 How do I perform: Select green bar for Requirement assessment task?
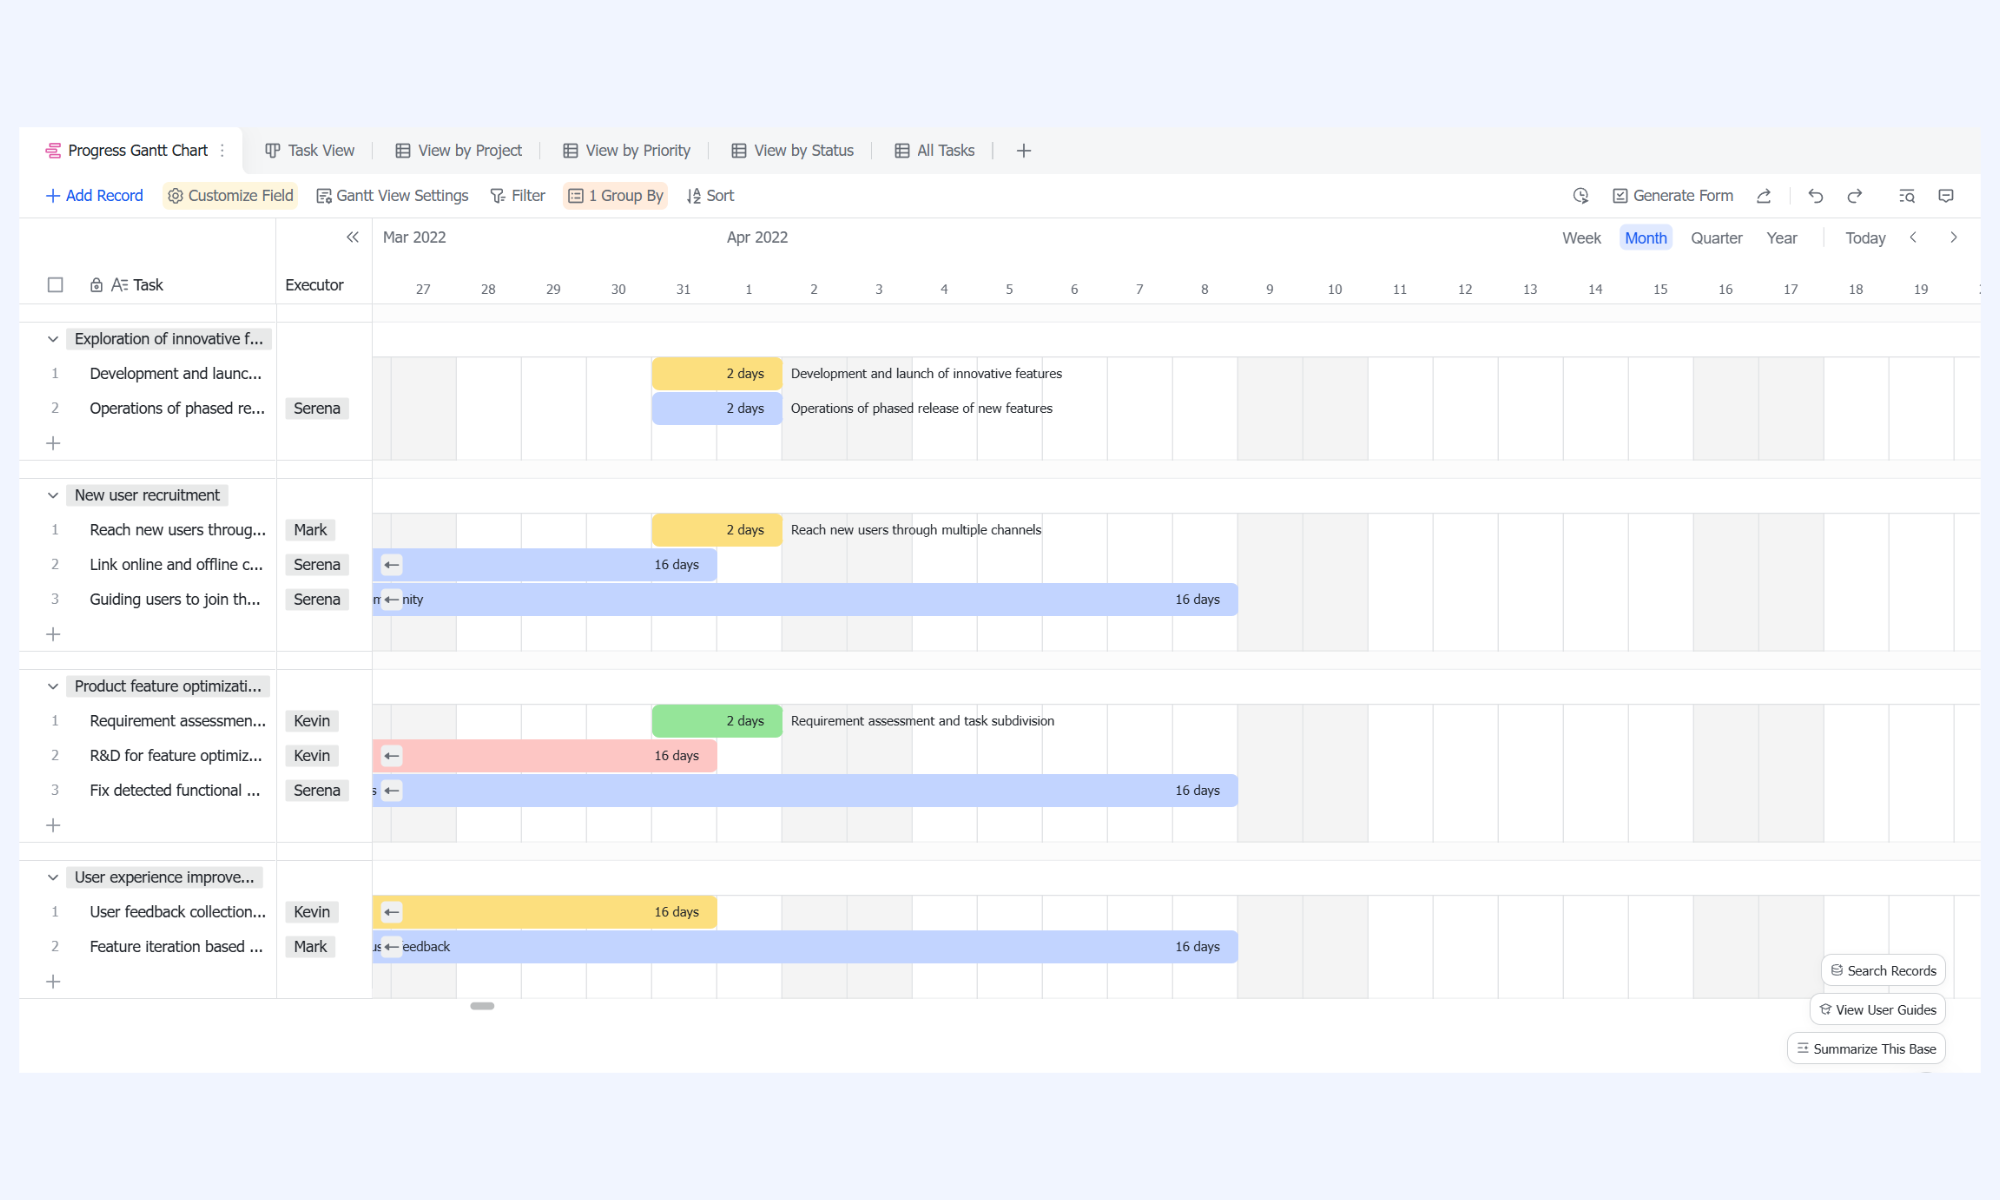coord(716,721)
